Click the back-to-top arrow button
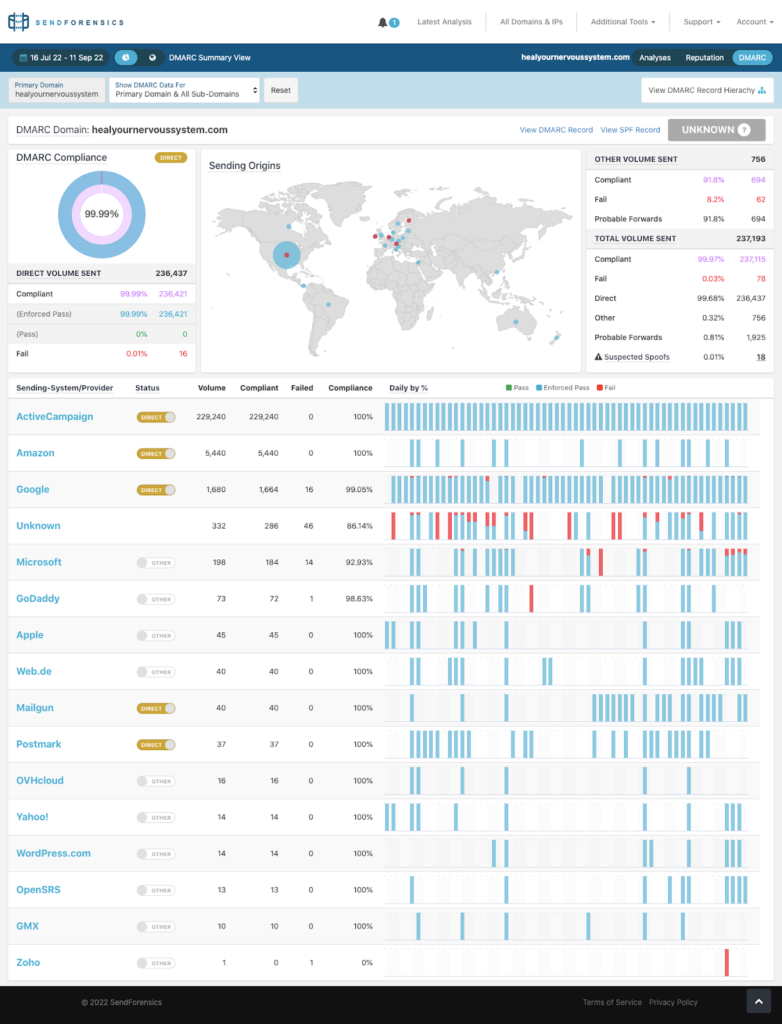This screenshot has height=1024, width=782. [x=758, y=1001]
